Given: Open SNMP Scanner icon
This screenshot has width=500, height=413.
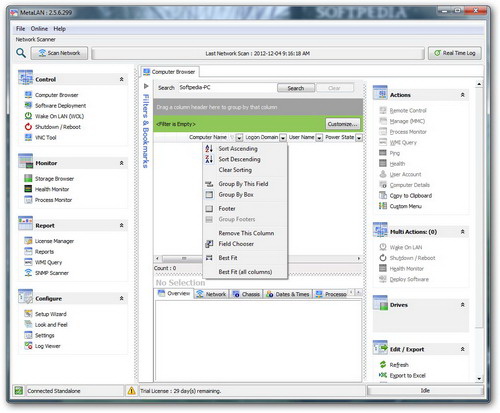Looking at the screenshot, I should tap(28, 273).
